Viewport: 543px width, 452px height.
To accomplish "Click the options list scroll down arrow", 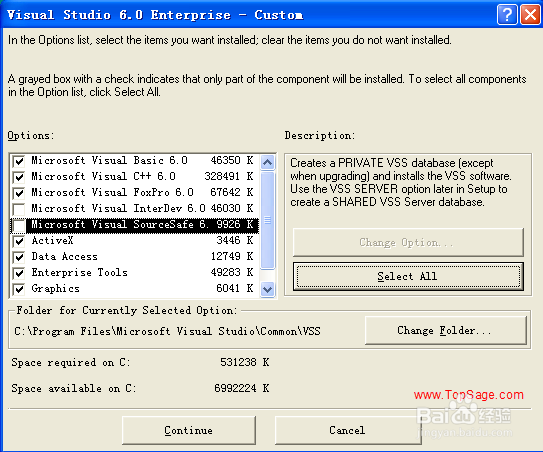I will (267, 289).
